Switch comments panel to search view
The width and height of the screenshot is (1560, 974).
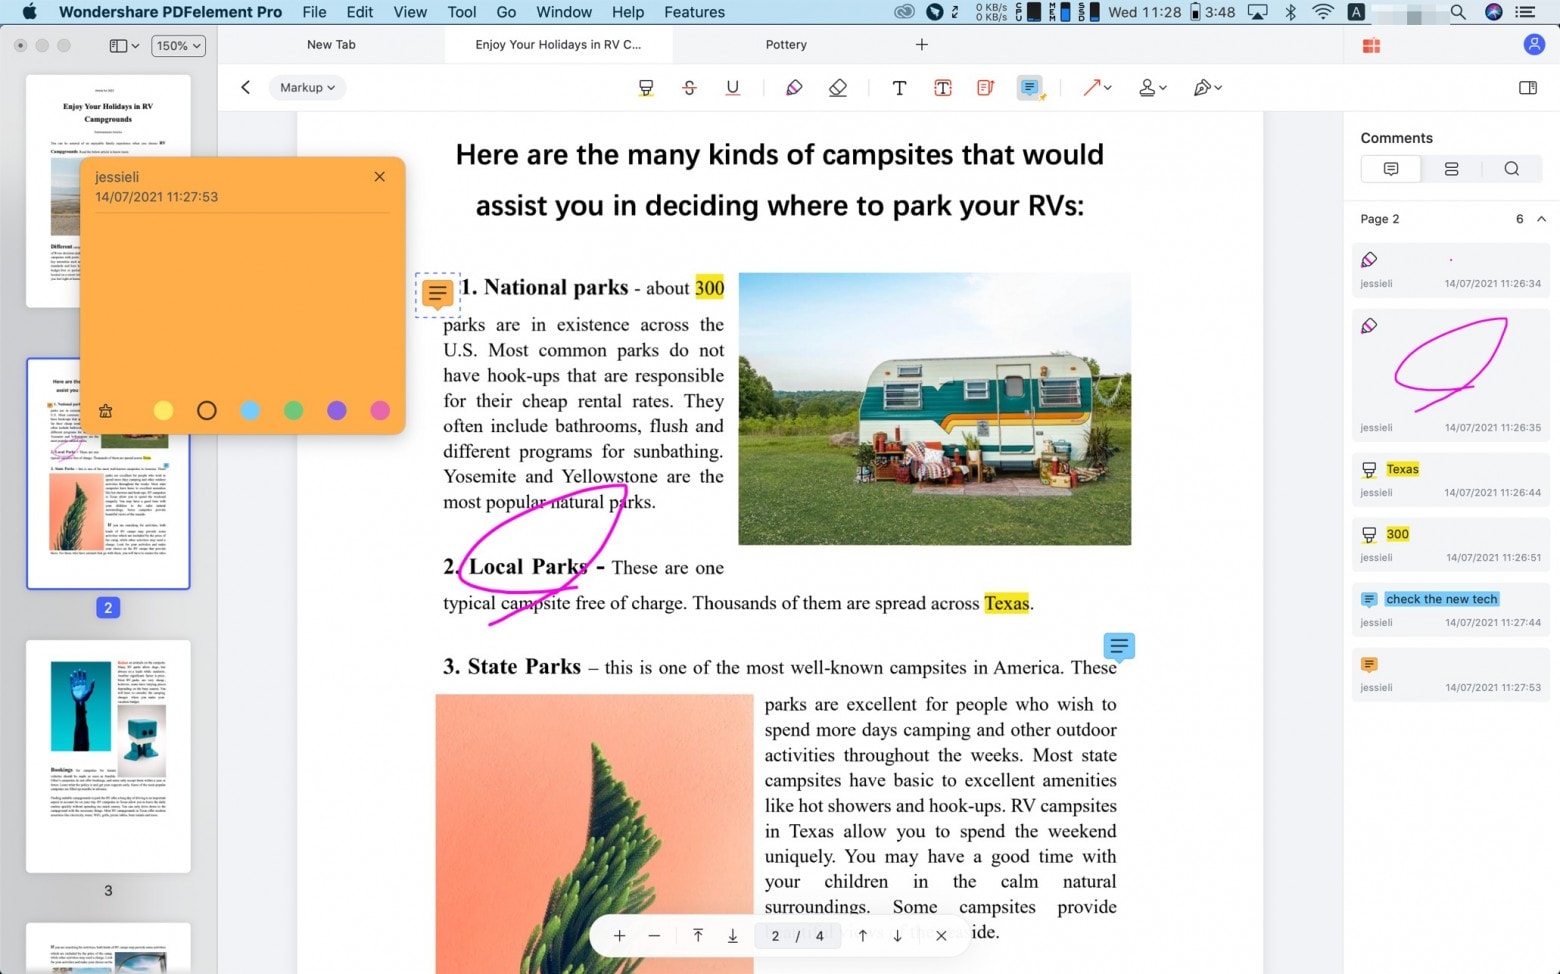[x=1512, y=168]
